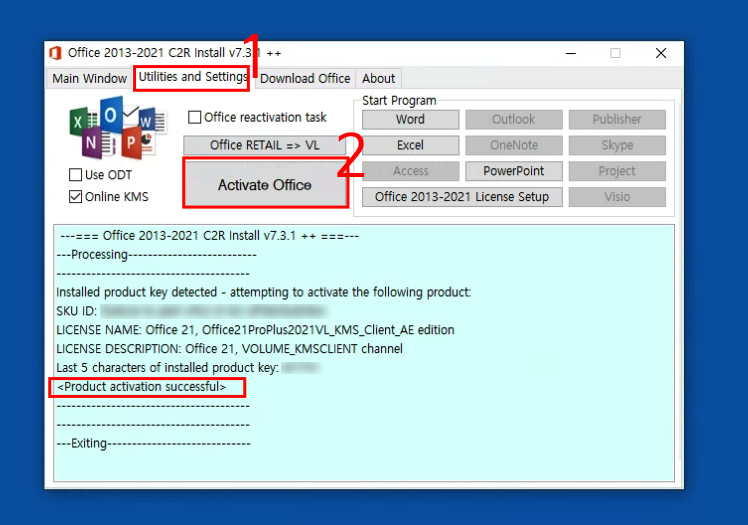Image resolution: width=748 pixels, height=525 pixels.
Task: Click the greyed Skype button
Action: [x=617, y=145]
